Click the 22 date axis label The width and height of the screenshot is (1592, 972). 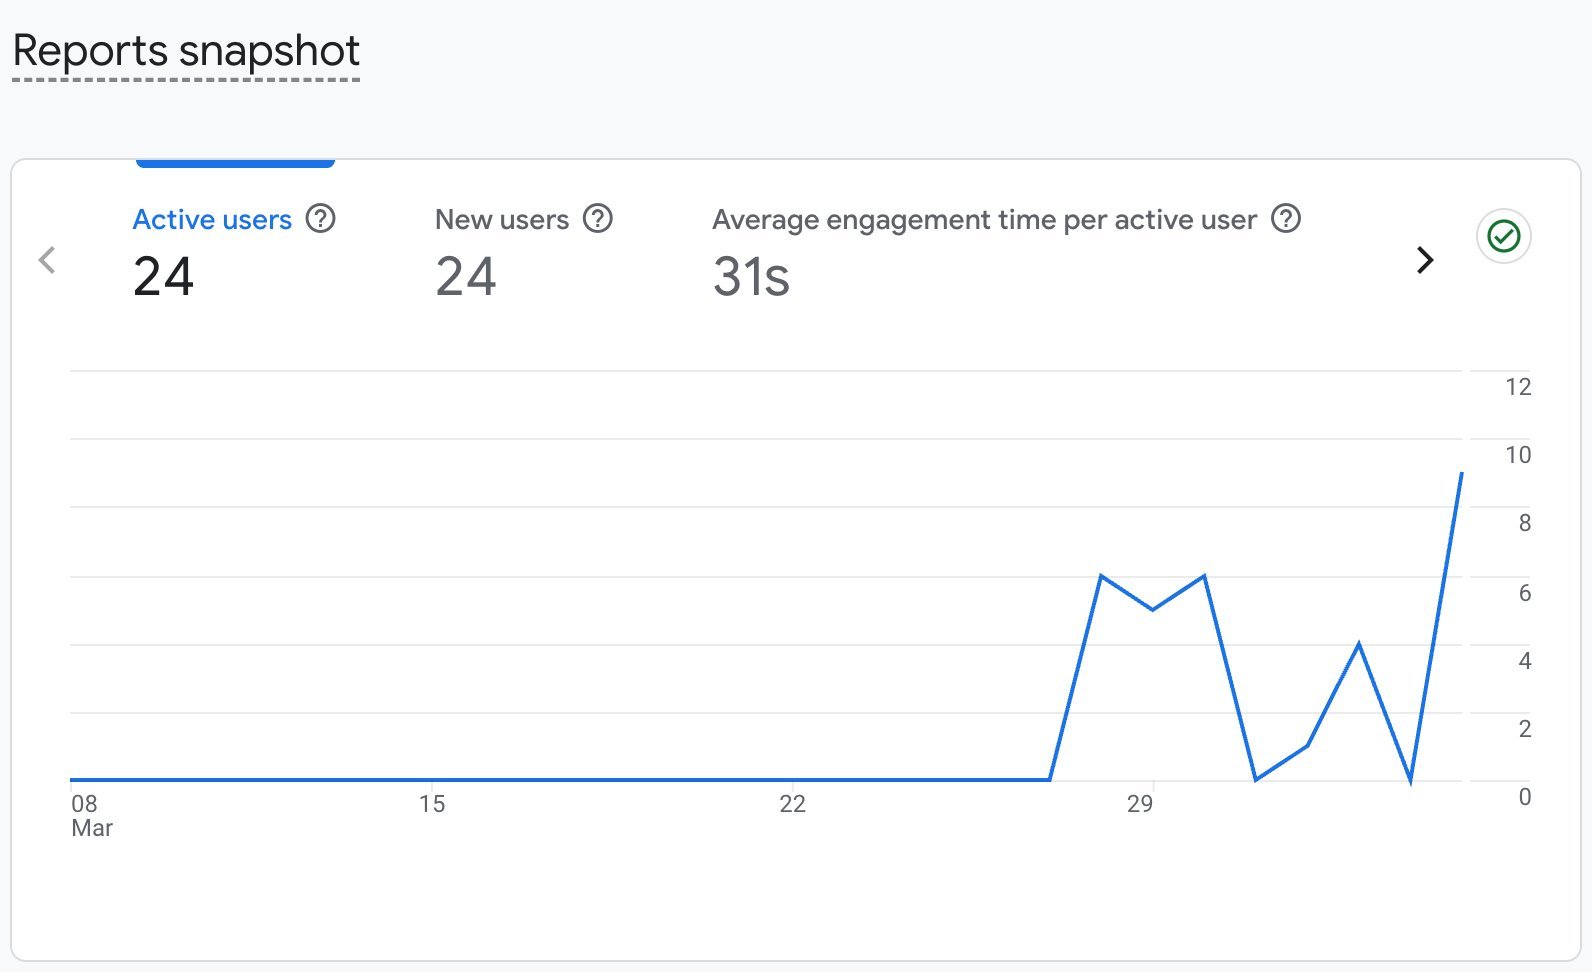point(792,804)
